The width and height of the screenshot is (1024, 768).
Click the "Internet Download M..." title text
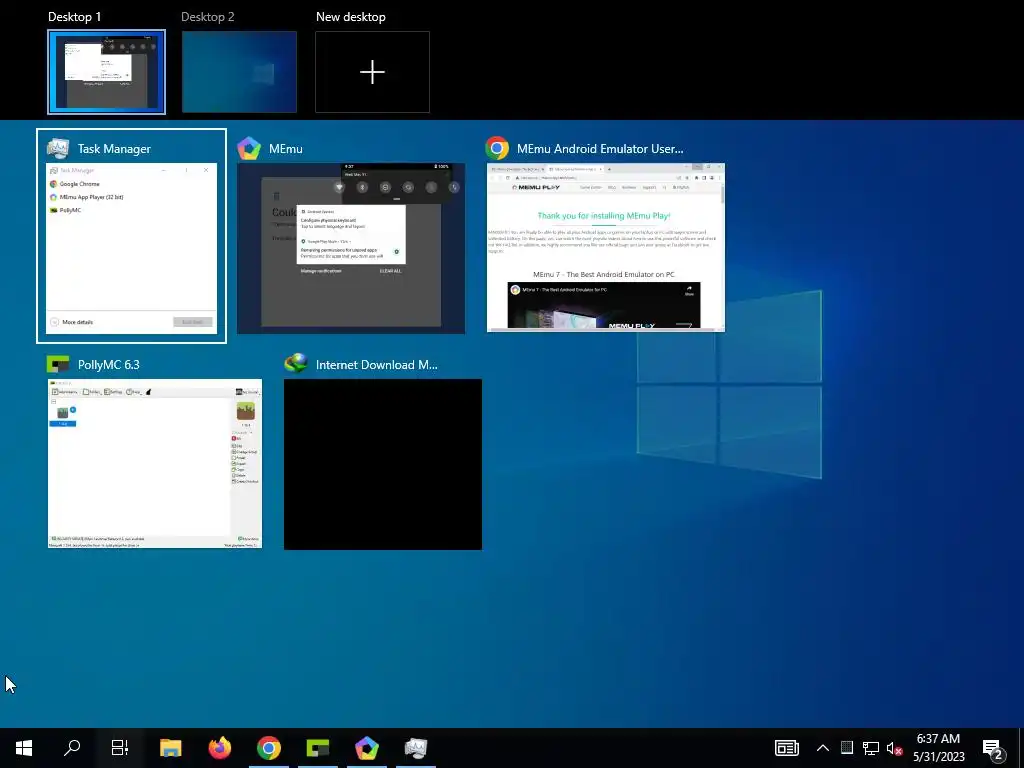(x=377, y=365)
